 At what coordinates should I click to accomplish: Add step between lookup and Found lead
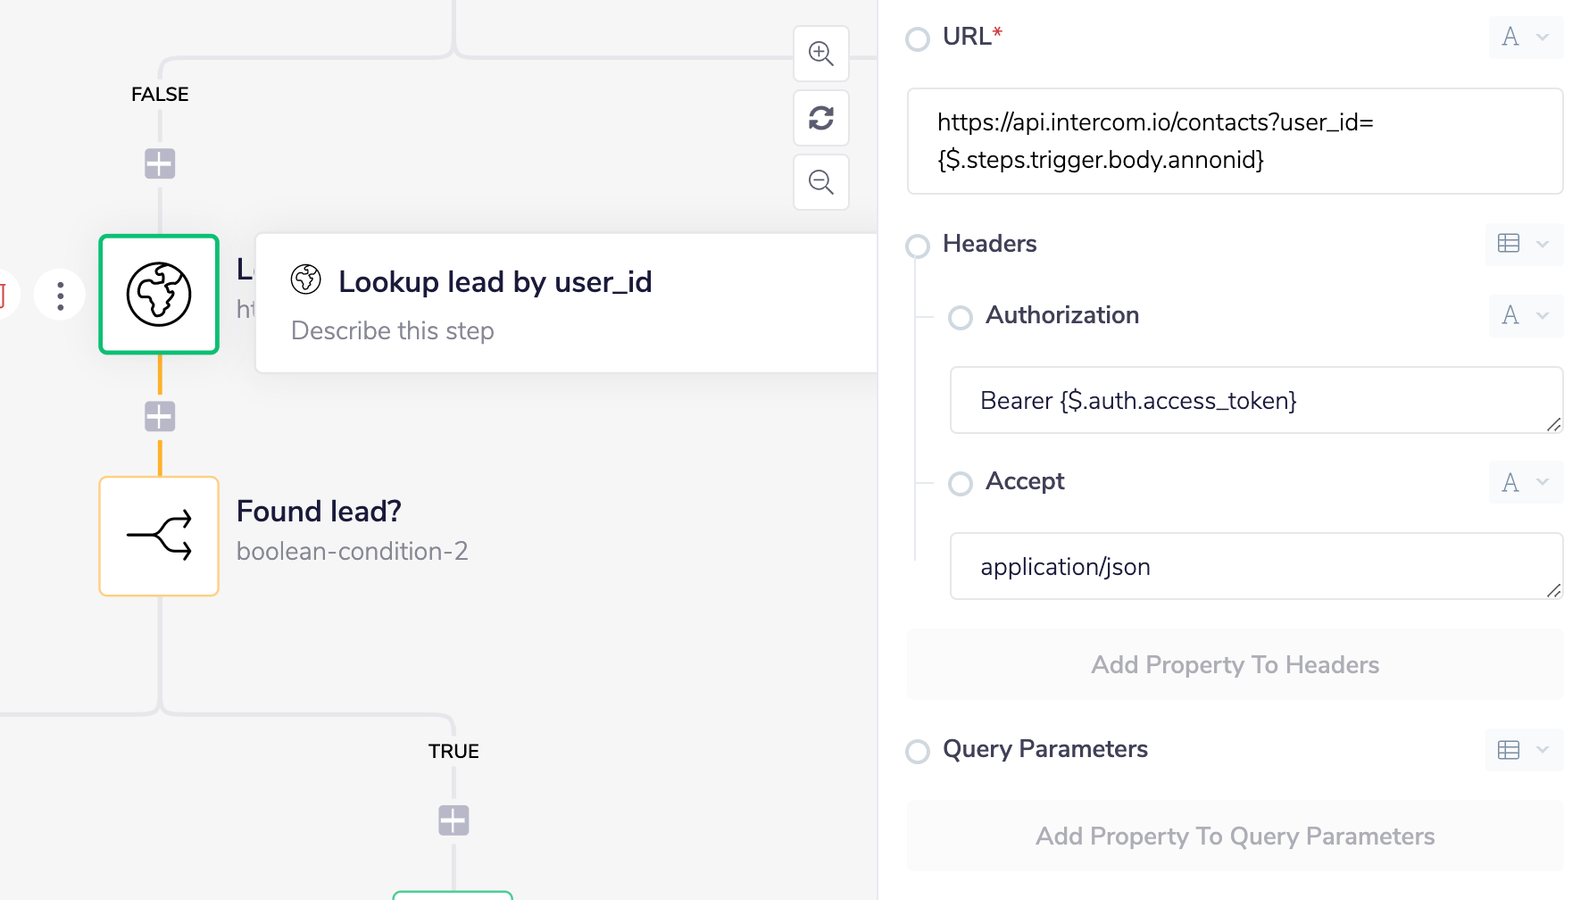click(160, 416)
